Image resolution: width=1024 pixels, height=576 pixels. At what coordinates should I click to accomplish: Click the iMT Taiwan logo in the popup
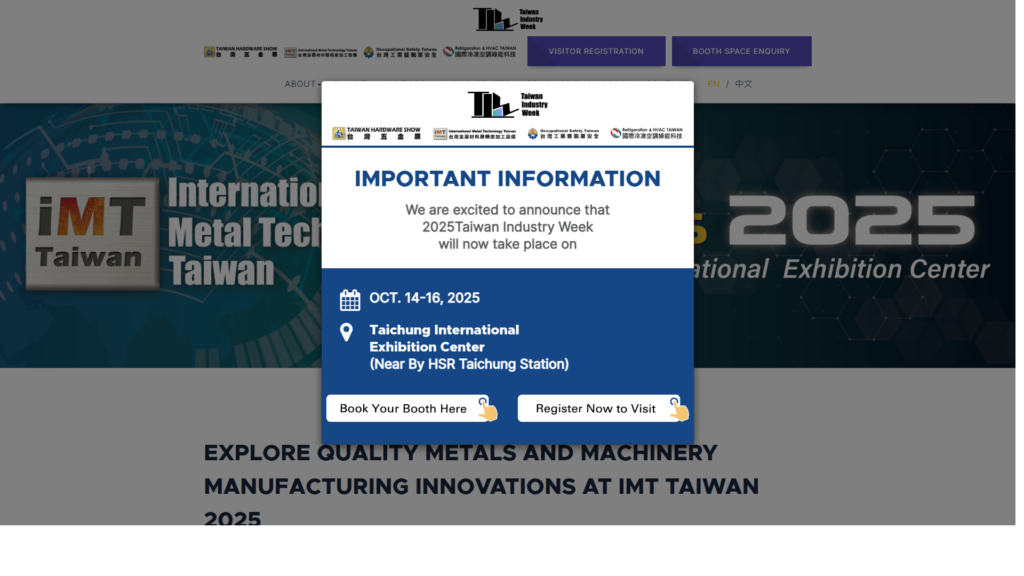475,134
